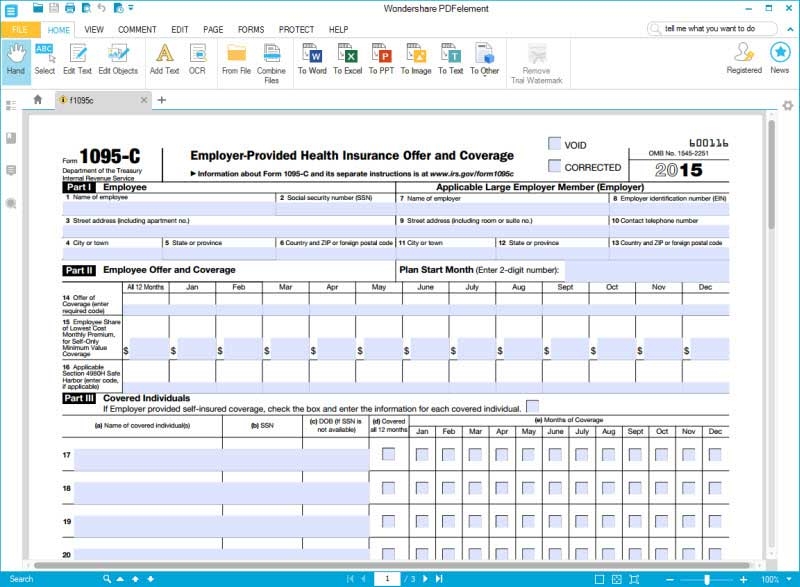Go to the next page
The width and height of the screenshot is (800, 587).
424,579
